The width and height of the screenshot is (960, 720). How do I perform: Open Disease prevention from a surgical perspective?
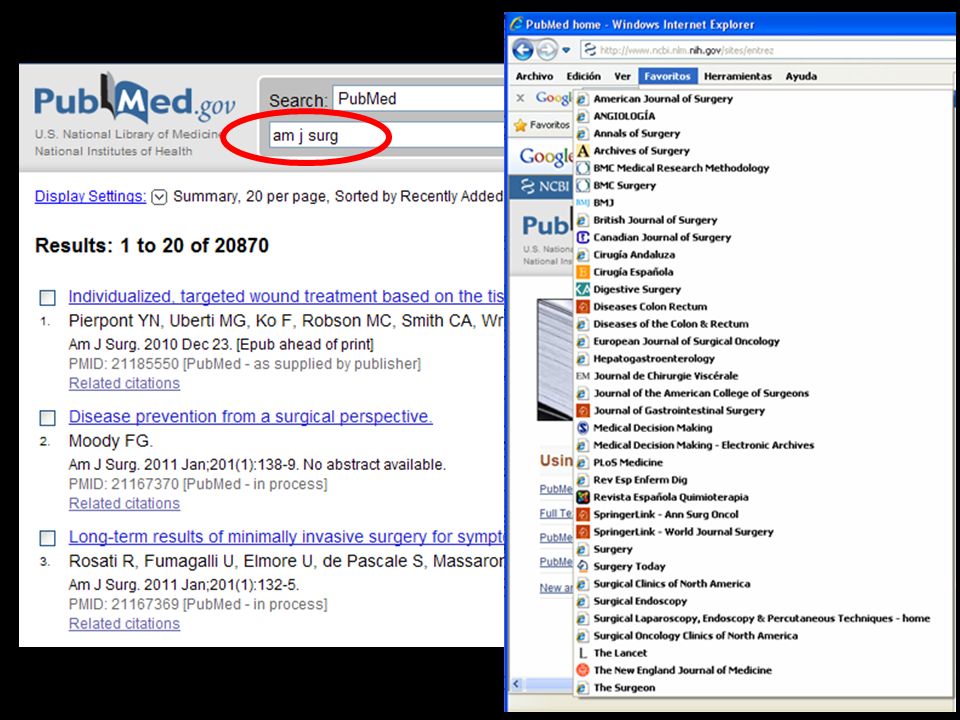click(x=250, y=417)
